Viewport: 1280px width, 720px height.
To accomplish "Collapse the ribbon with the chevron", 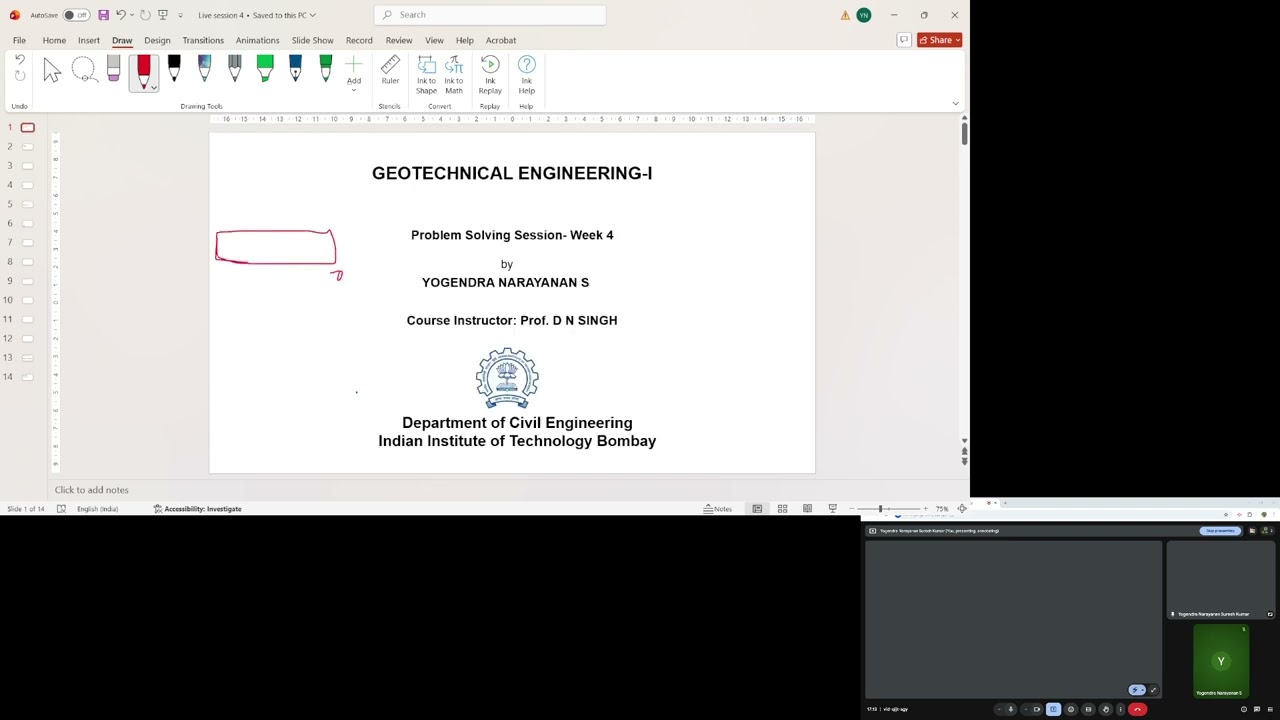I will tap(955, 103).
